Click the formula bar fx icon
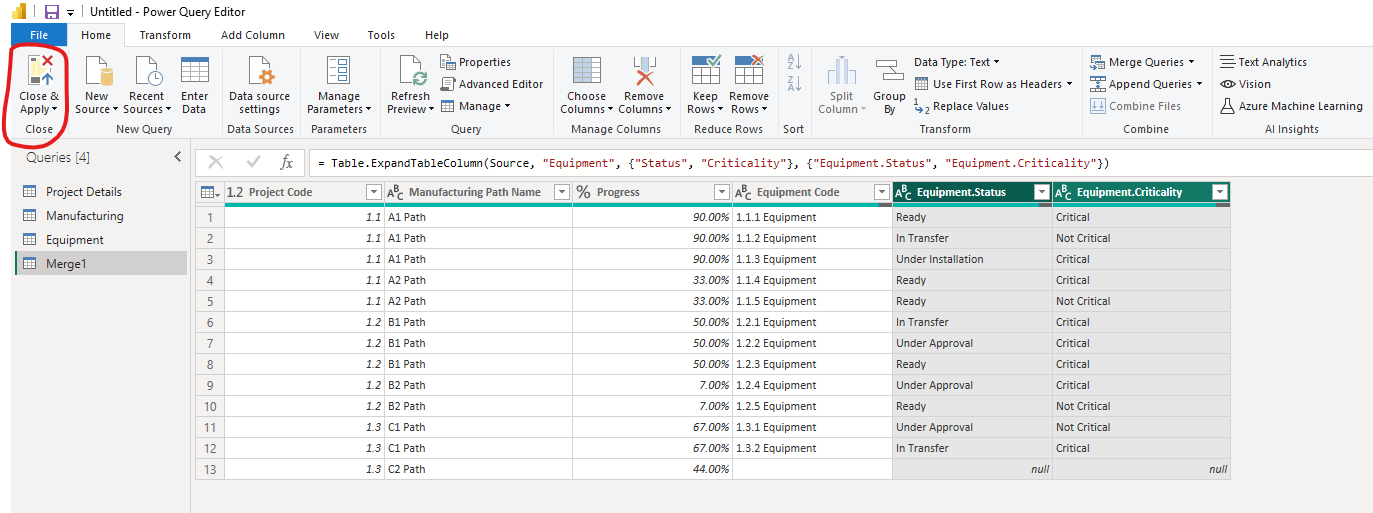The height and width of the screenshot is (513, 1373). [286, 163]
